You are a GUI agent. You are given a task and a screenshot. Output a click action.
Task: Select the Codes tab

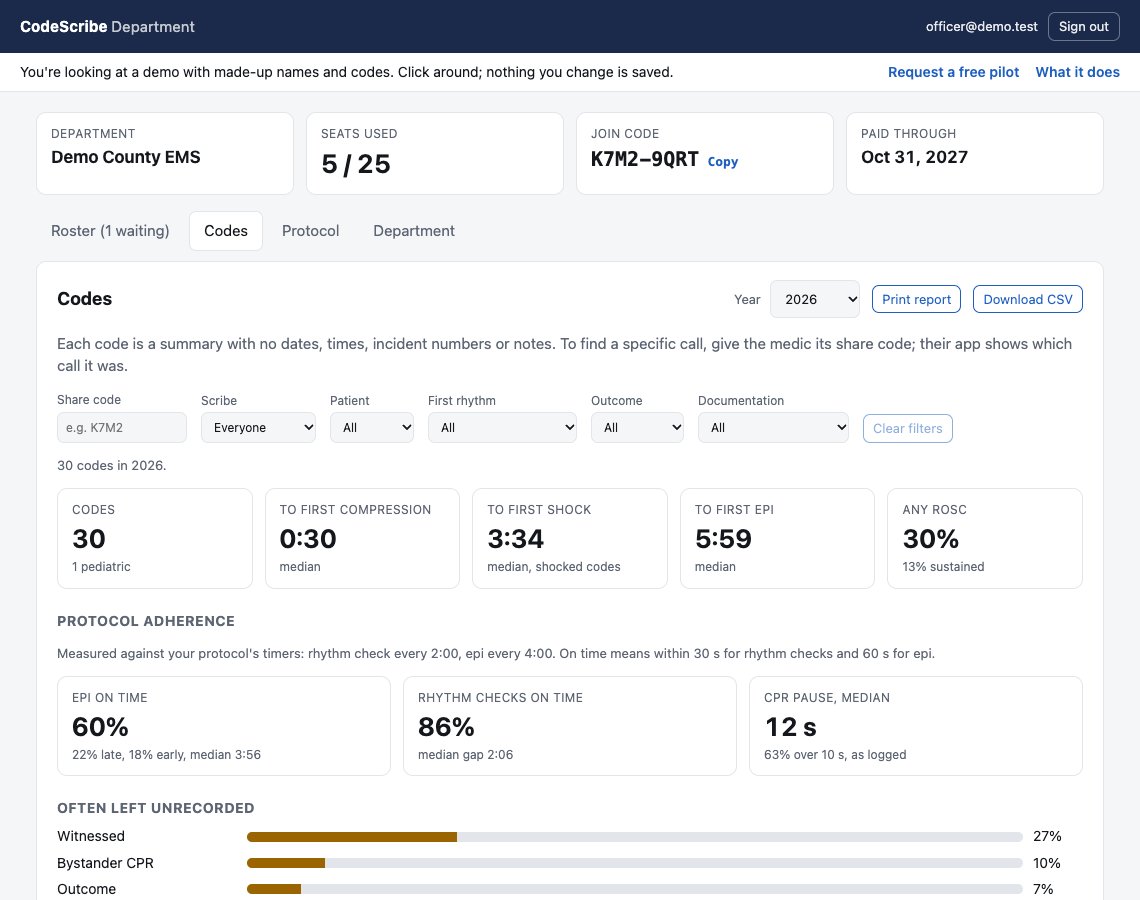tap(225, 230)
